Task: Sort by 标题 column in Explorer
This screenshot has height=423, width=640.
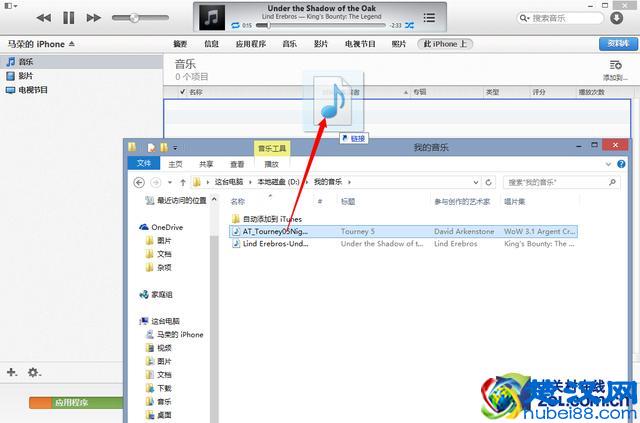Action: point(348,201)
